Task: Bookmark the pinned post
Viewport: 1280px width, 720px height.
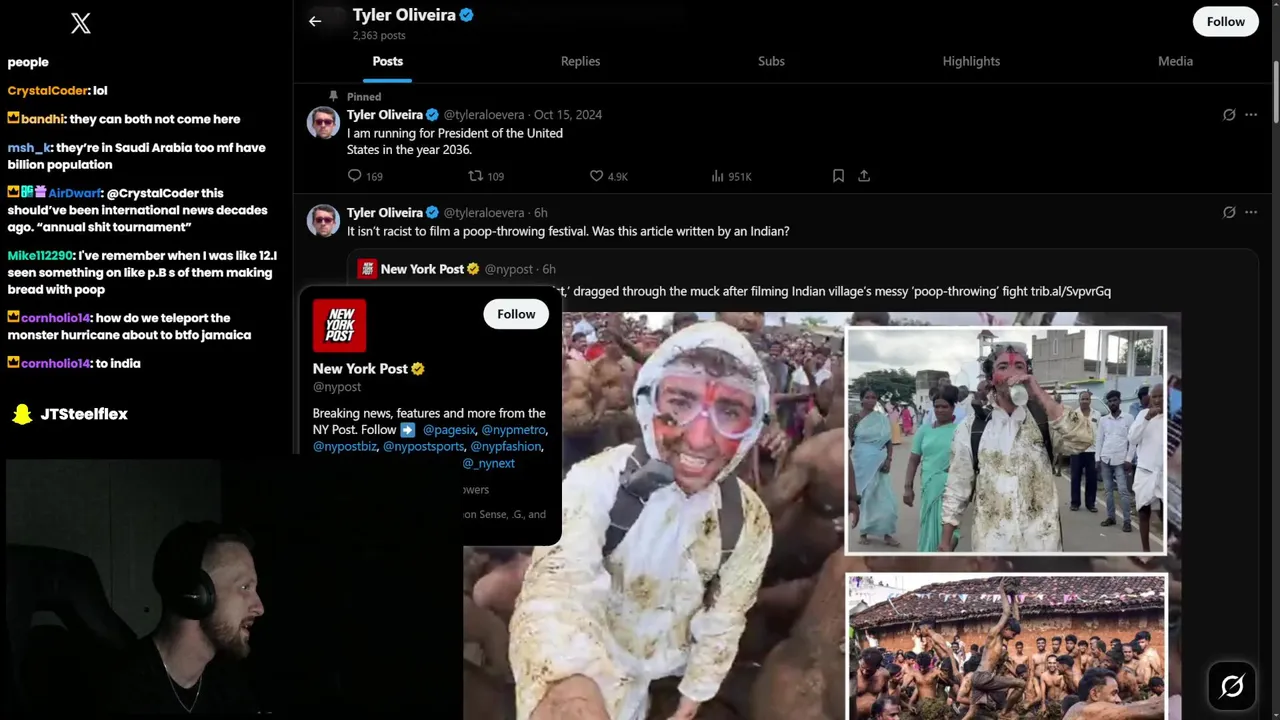Action: (838, 176)
